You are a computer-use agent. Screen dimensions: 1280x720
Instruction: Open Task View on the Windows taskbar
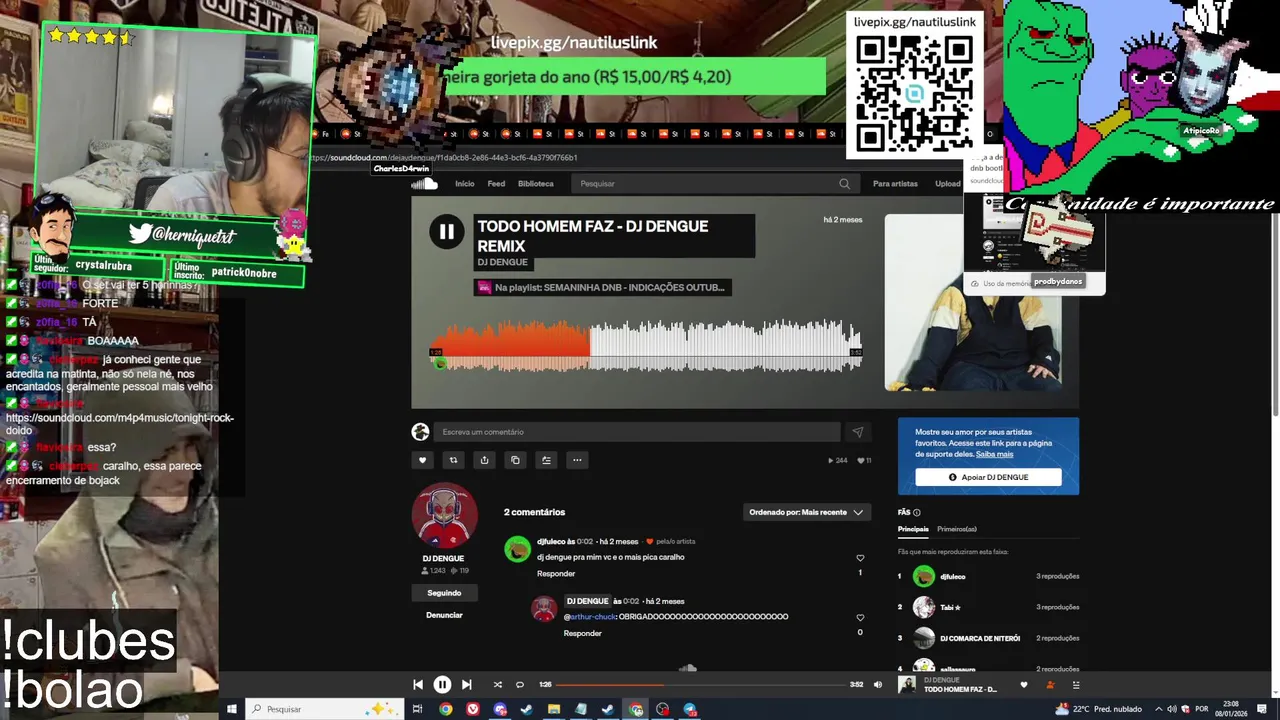point(418,709)
